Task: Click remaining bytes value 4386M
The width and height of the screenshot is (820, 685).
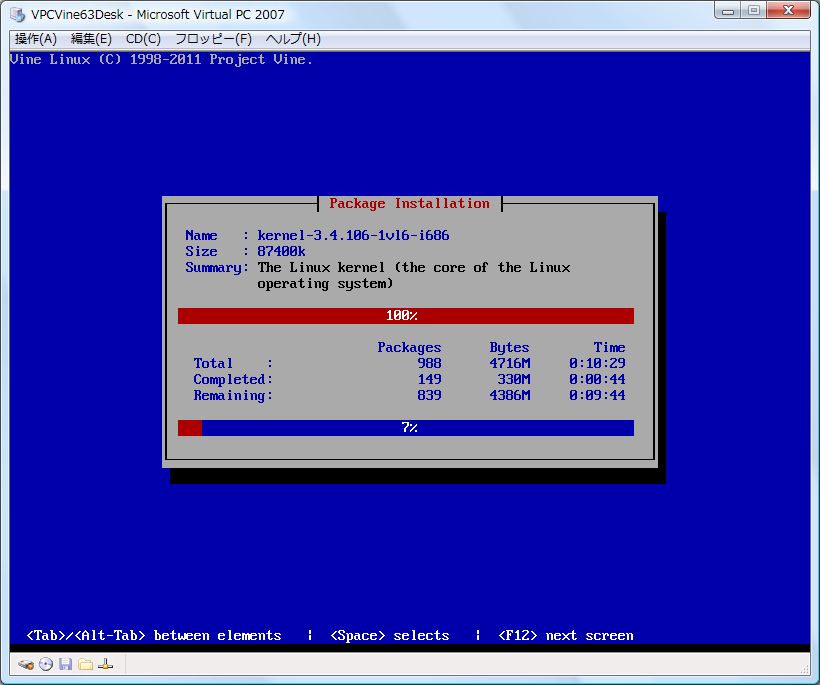Action: click(510, 396)
